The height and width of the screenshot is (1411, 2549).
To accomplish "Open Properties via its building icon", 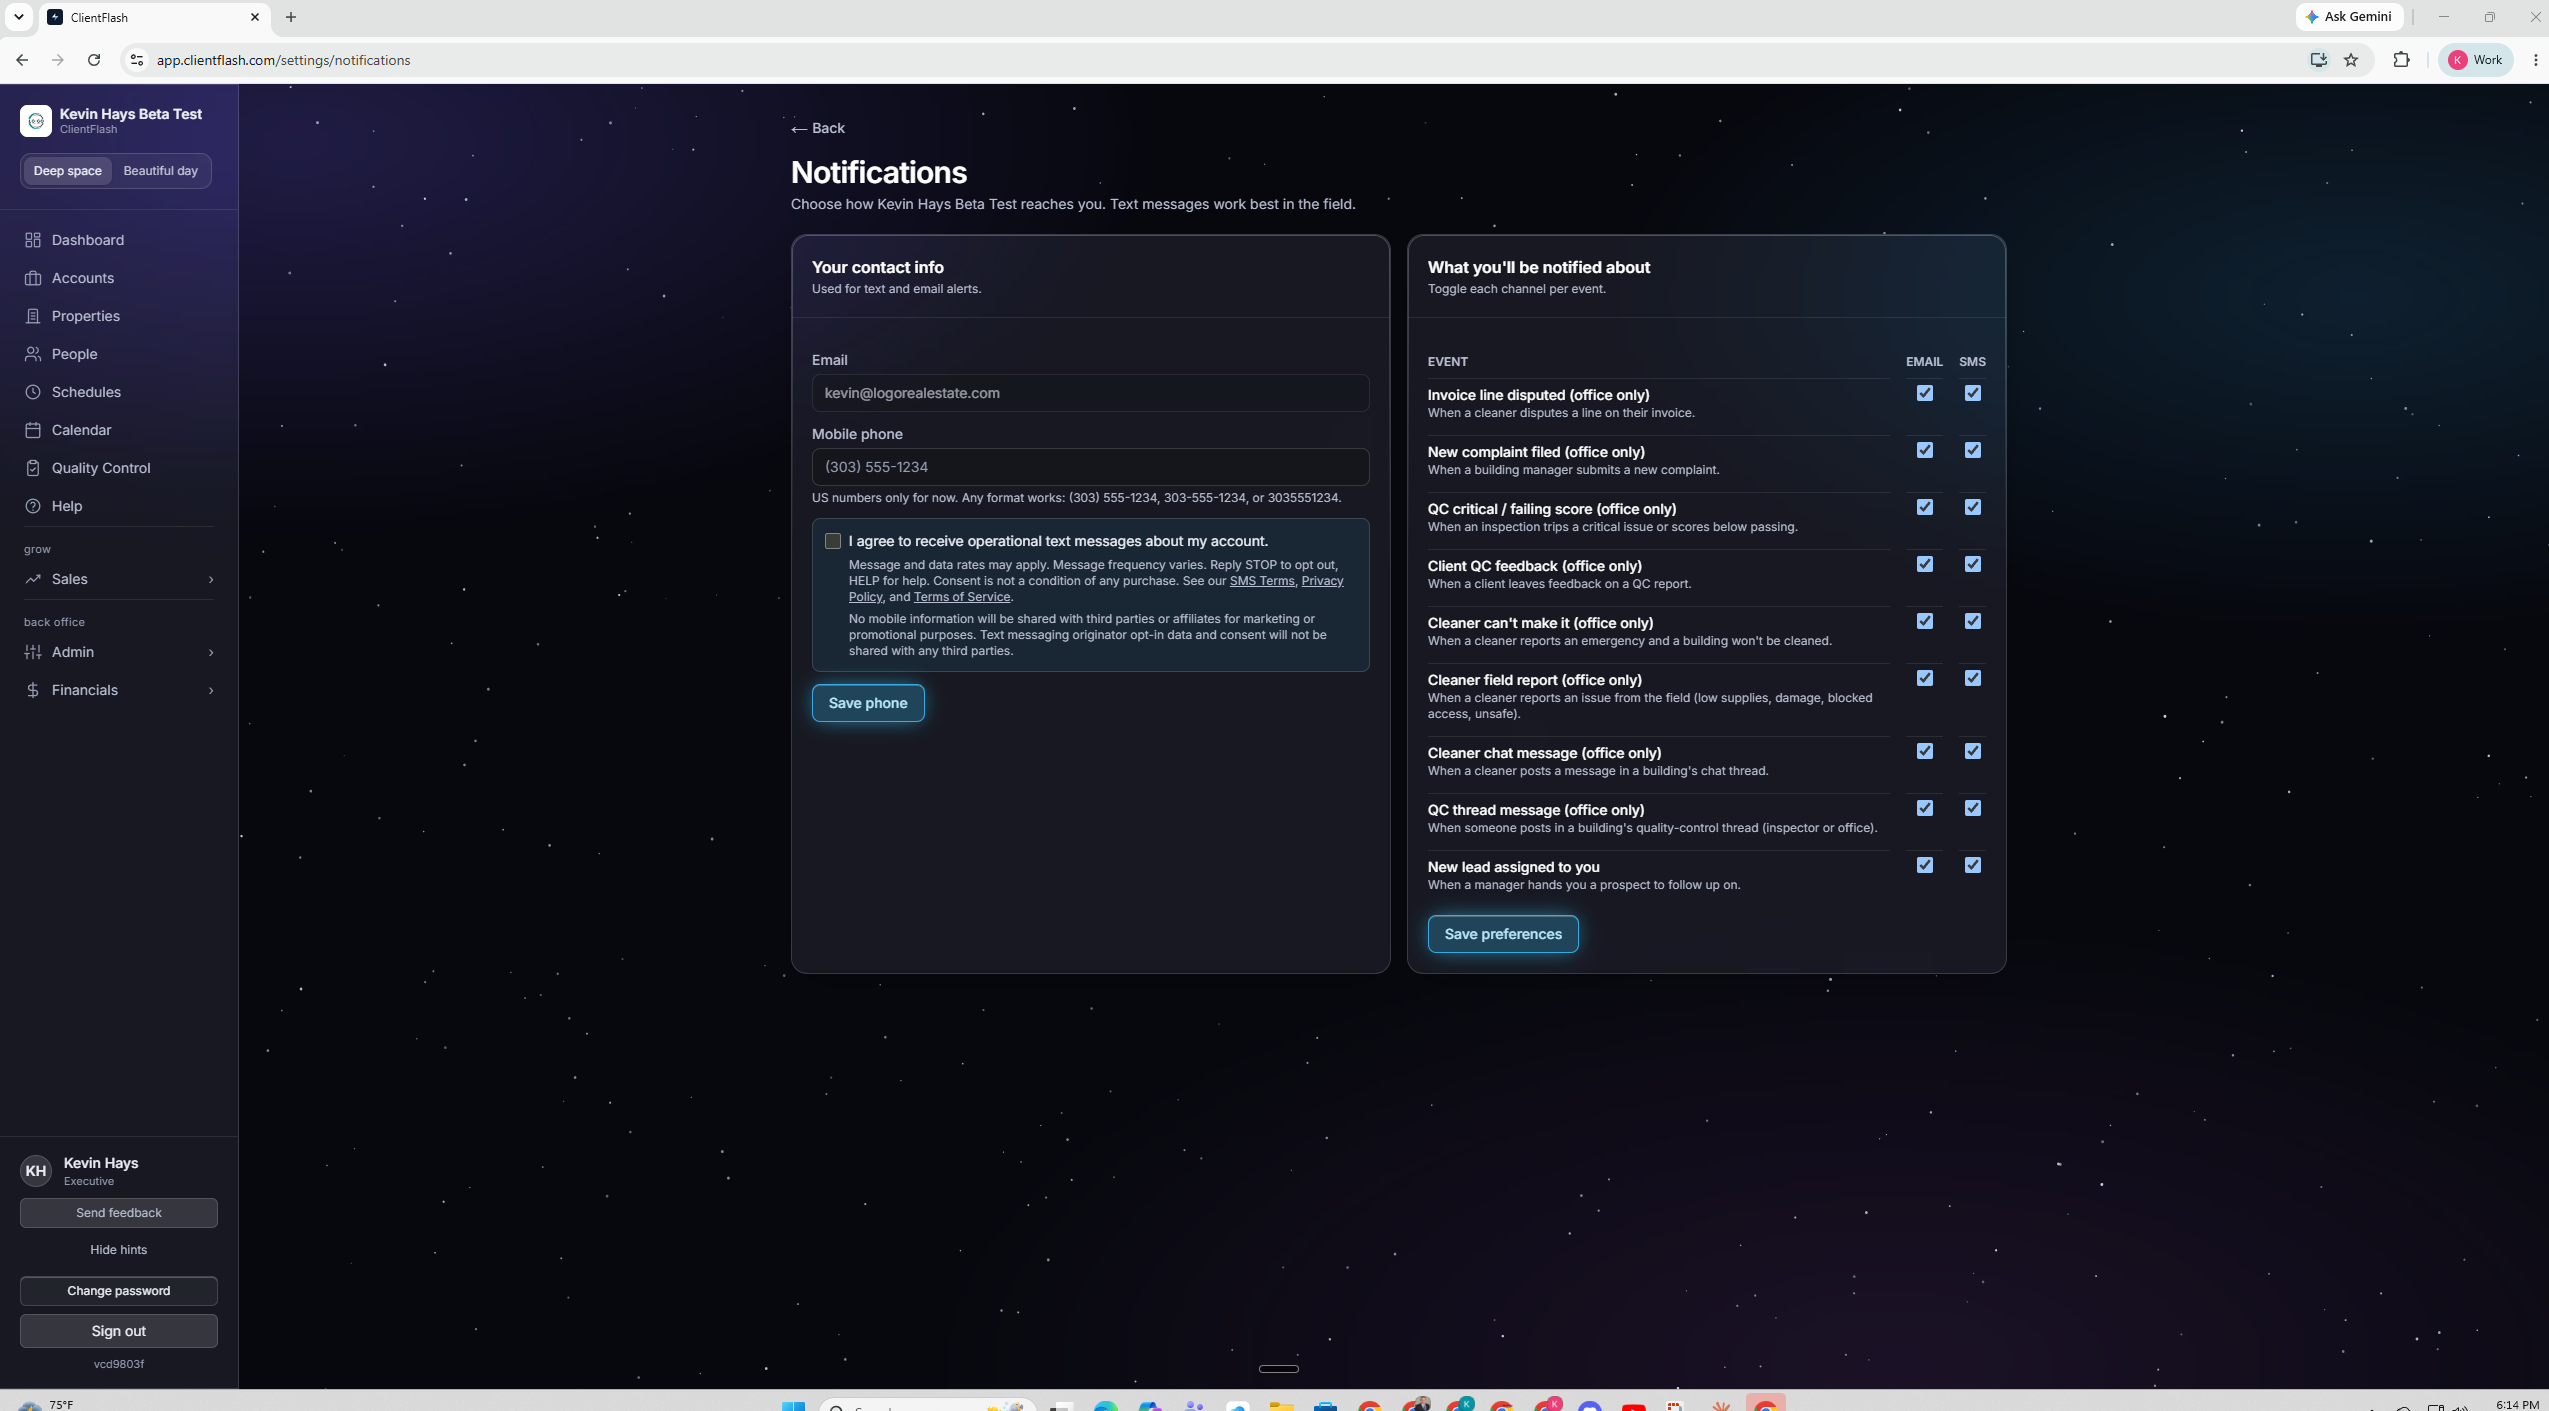I will tap(33, 316).
